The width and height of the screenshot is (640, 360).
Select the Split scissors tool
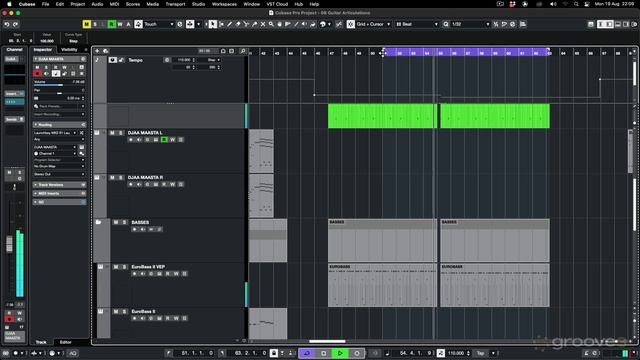[246, 24]
